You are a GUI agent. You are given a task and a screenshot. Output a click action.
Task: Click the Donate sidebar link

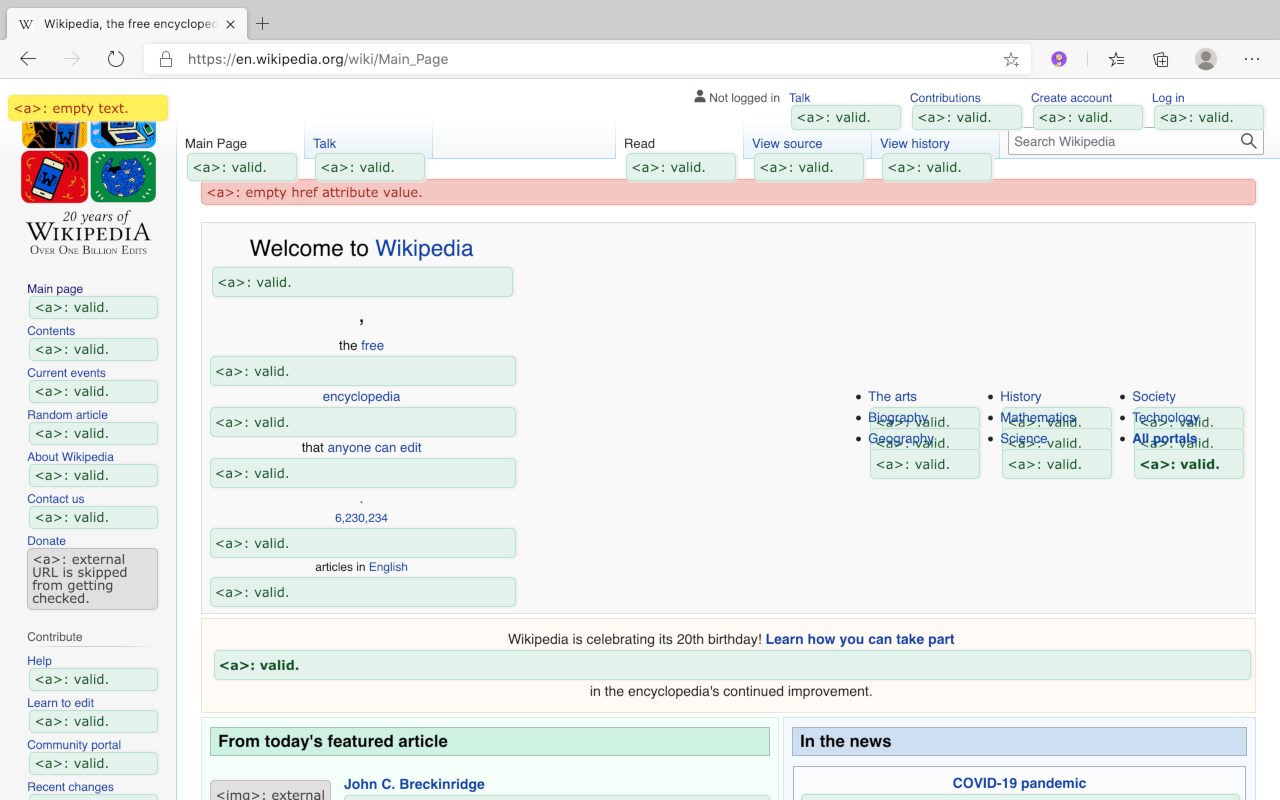tap(46, 541)
